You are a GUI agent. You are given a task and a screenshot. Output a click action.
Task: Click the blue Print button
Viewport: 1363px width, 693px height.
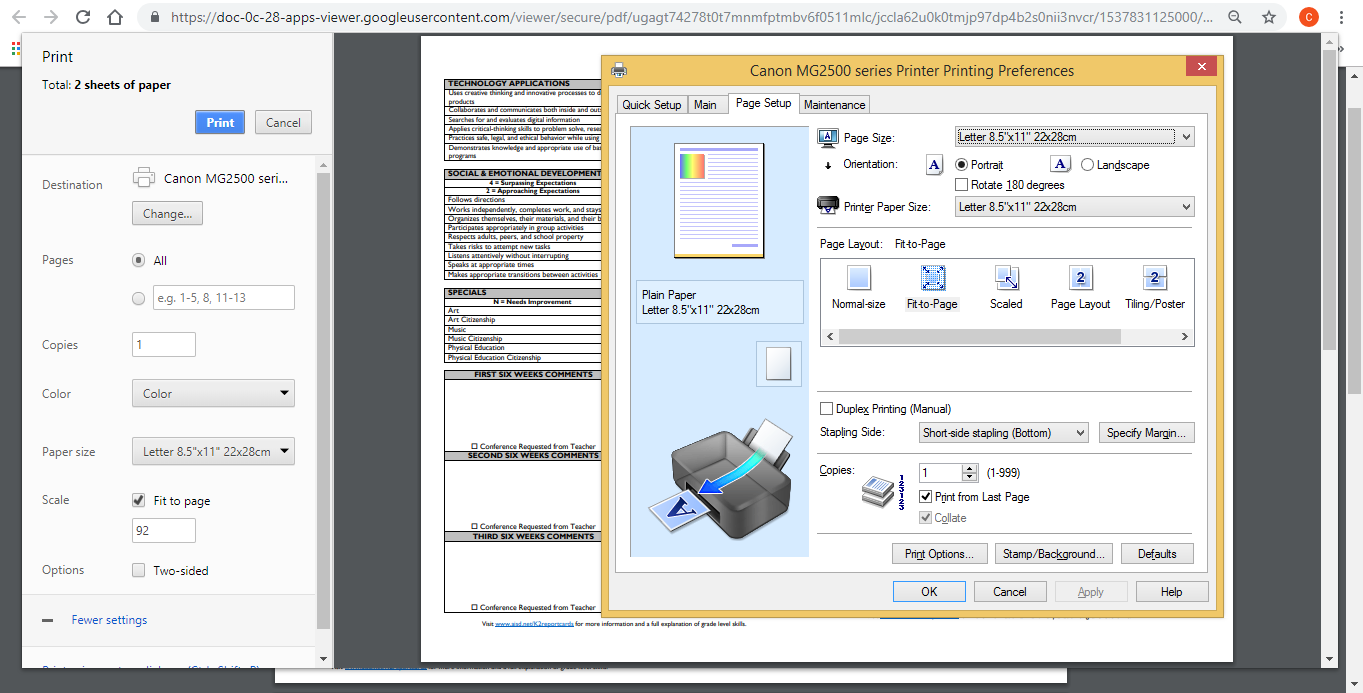point(220,122)
